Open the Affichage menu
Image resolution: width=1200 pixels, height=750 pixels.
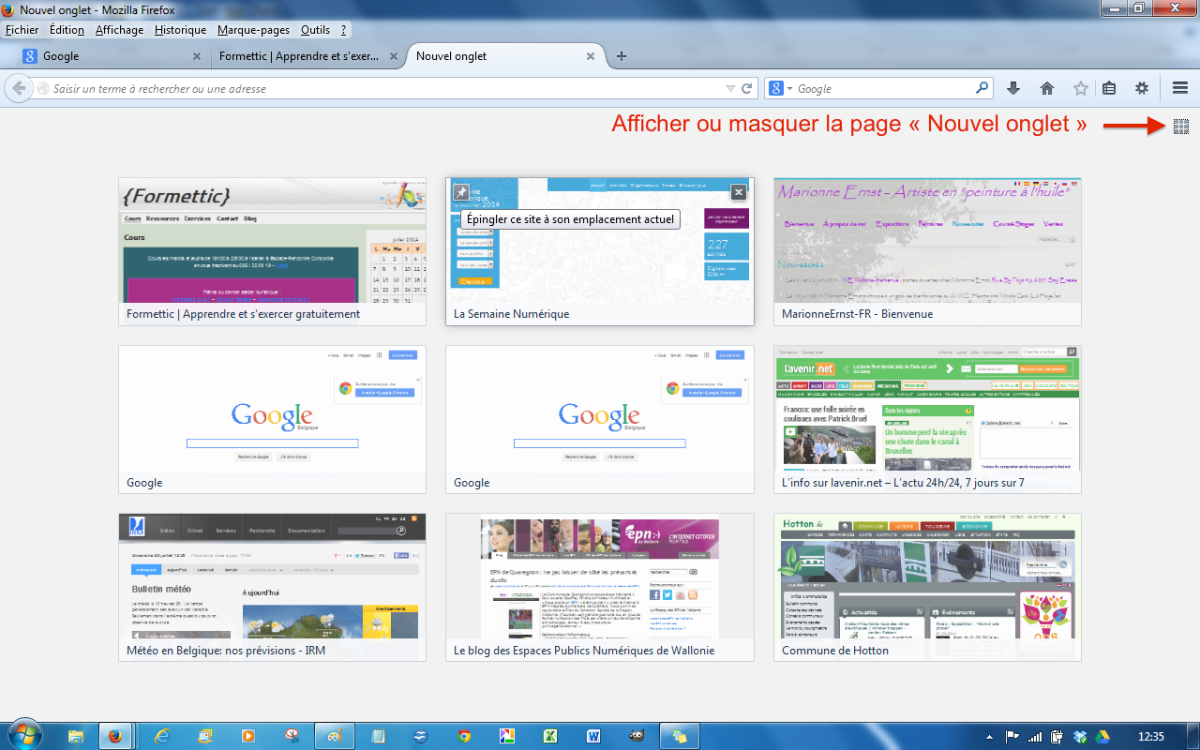point(120,30)
